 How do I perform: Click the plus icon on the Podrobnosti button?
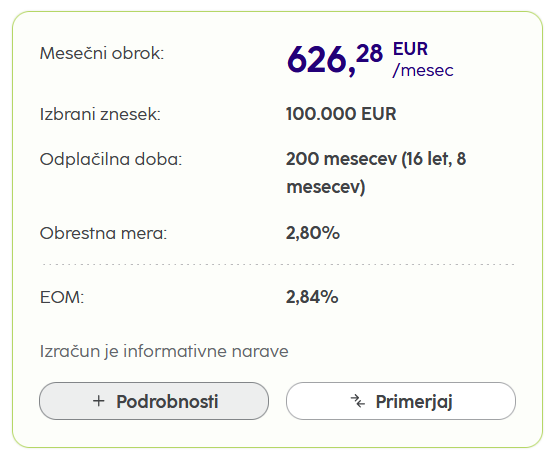tap(99, 401)
